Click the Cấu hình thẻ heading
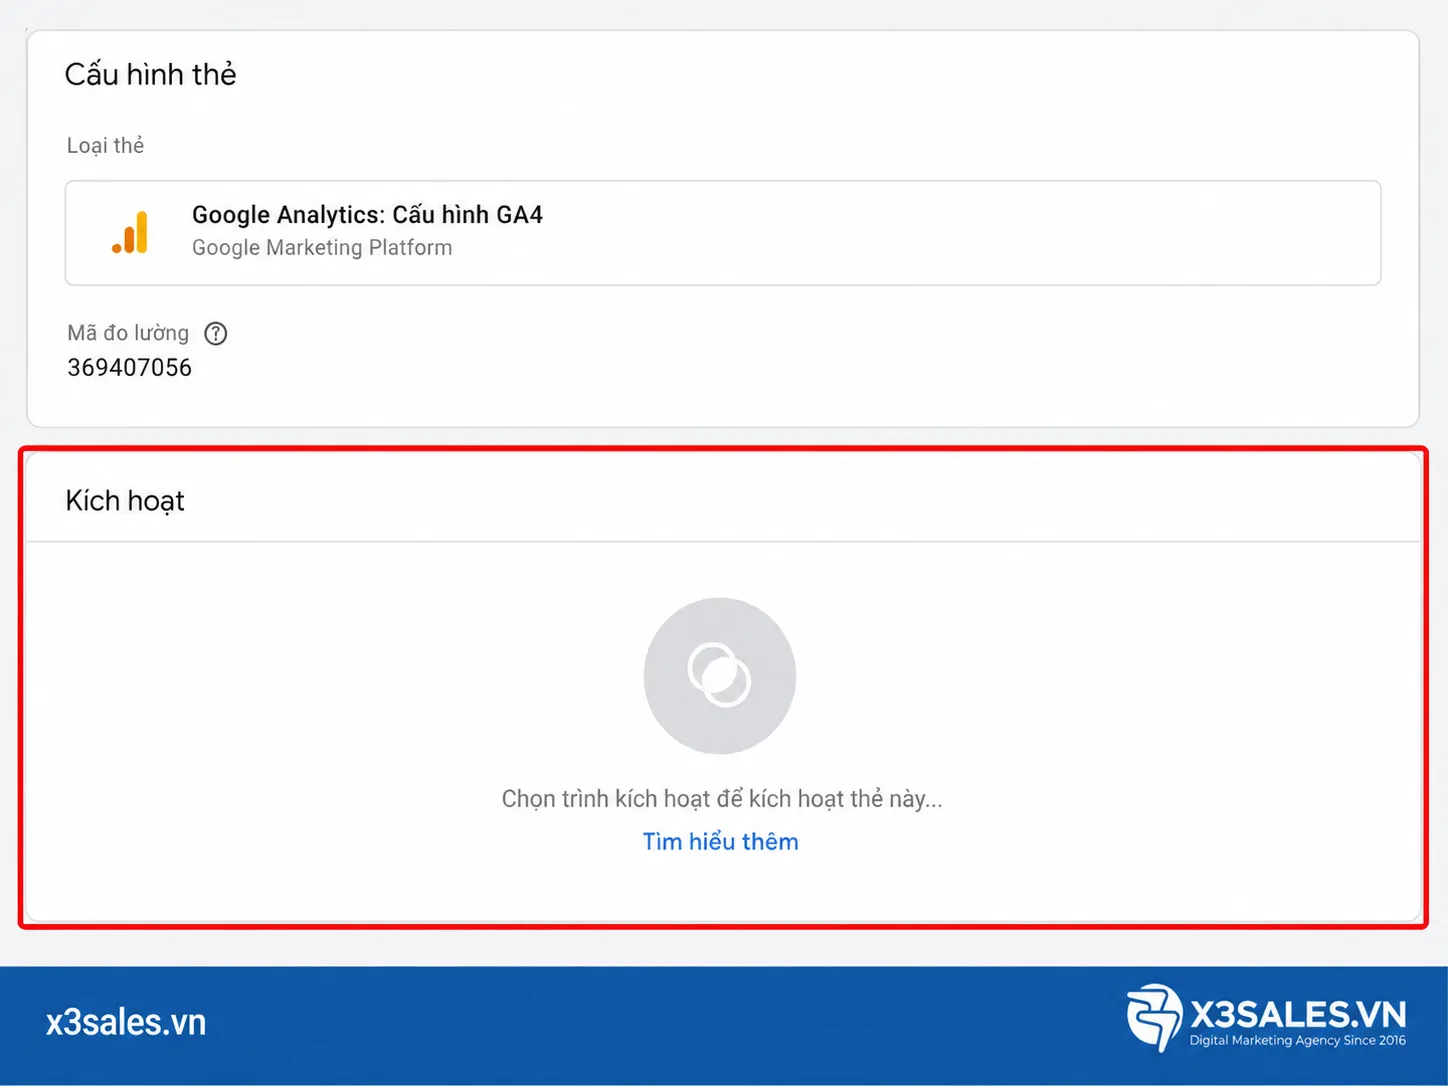Screen dimensions: 1448x1086 point(151,75)
